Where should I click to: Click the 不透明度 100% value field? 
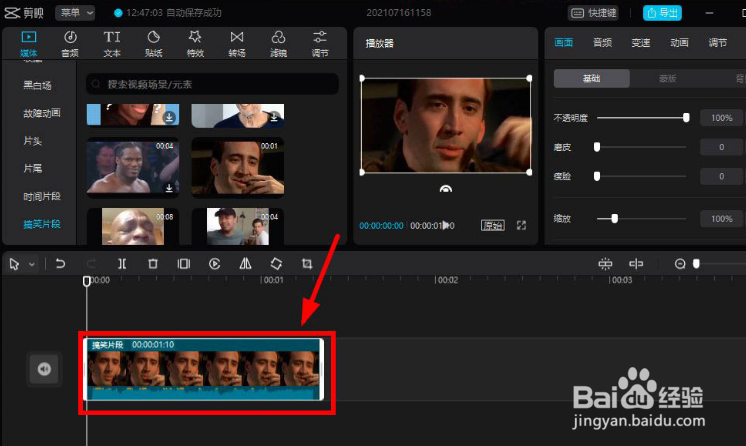click(x=721, y=118)
